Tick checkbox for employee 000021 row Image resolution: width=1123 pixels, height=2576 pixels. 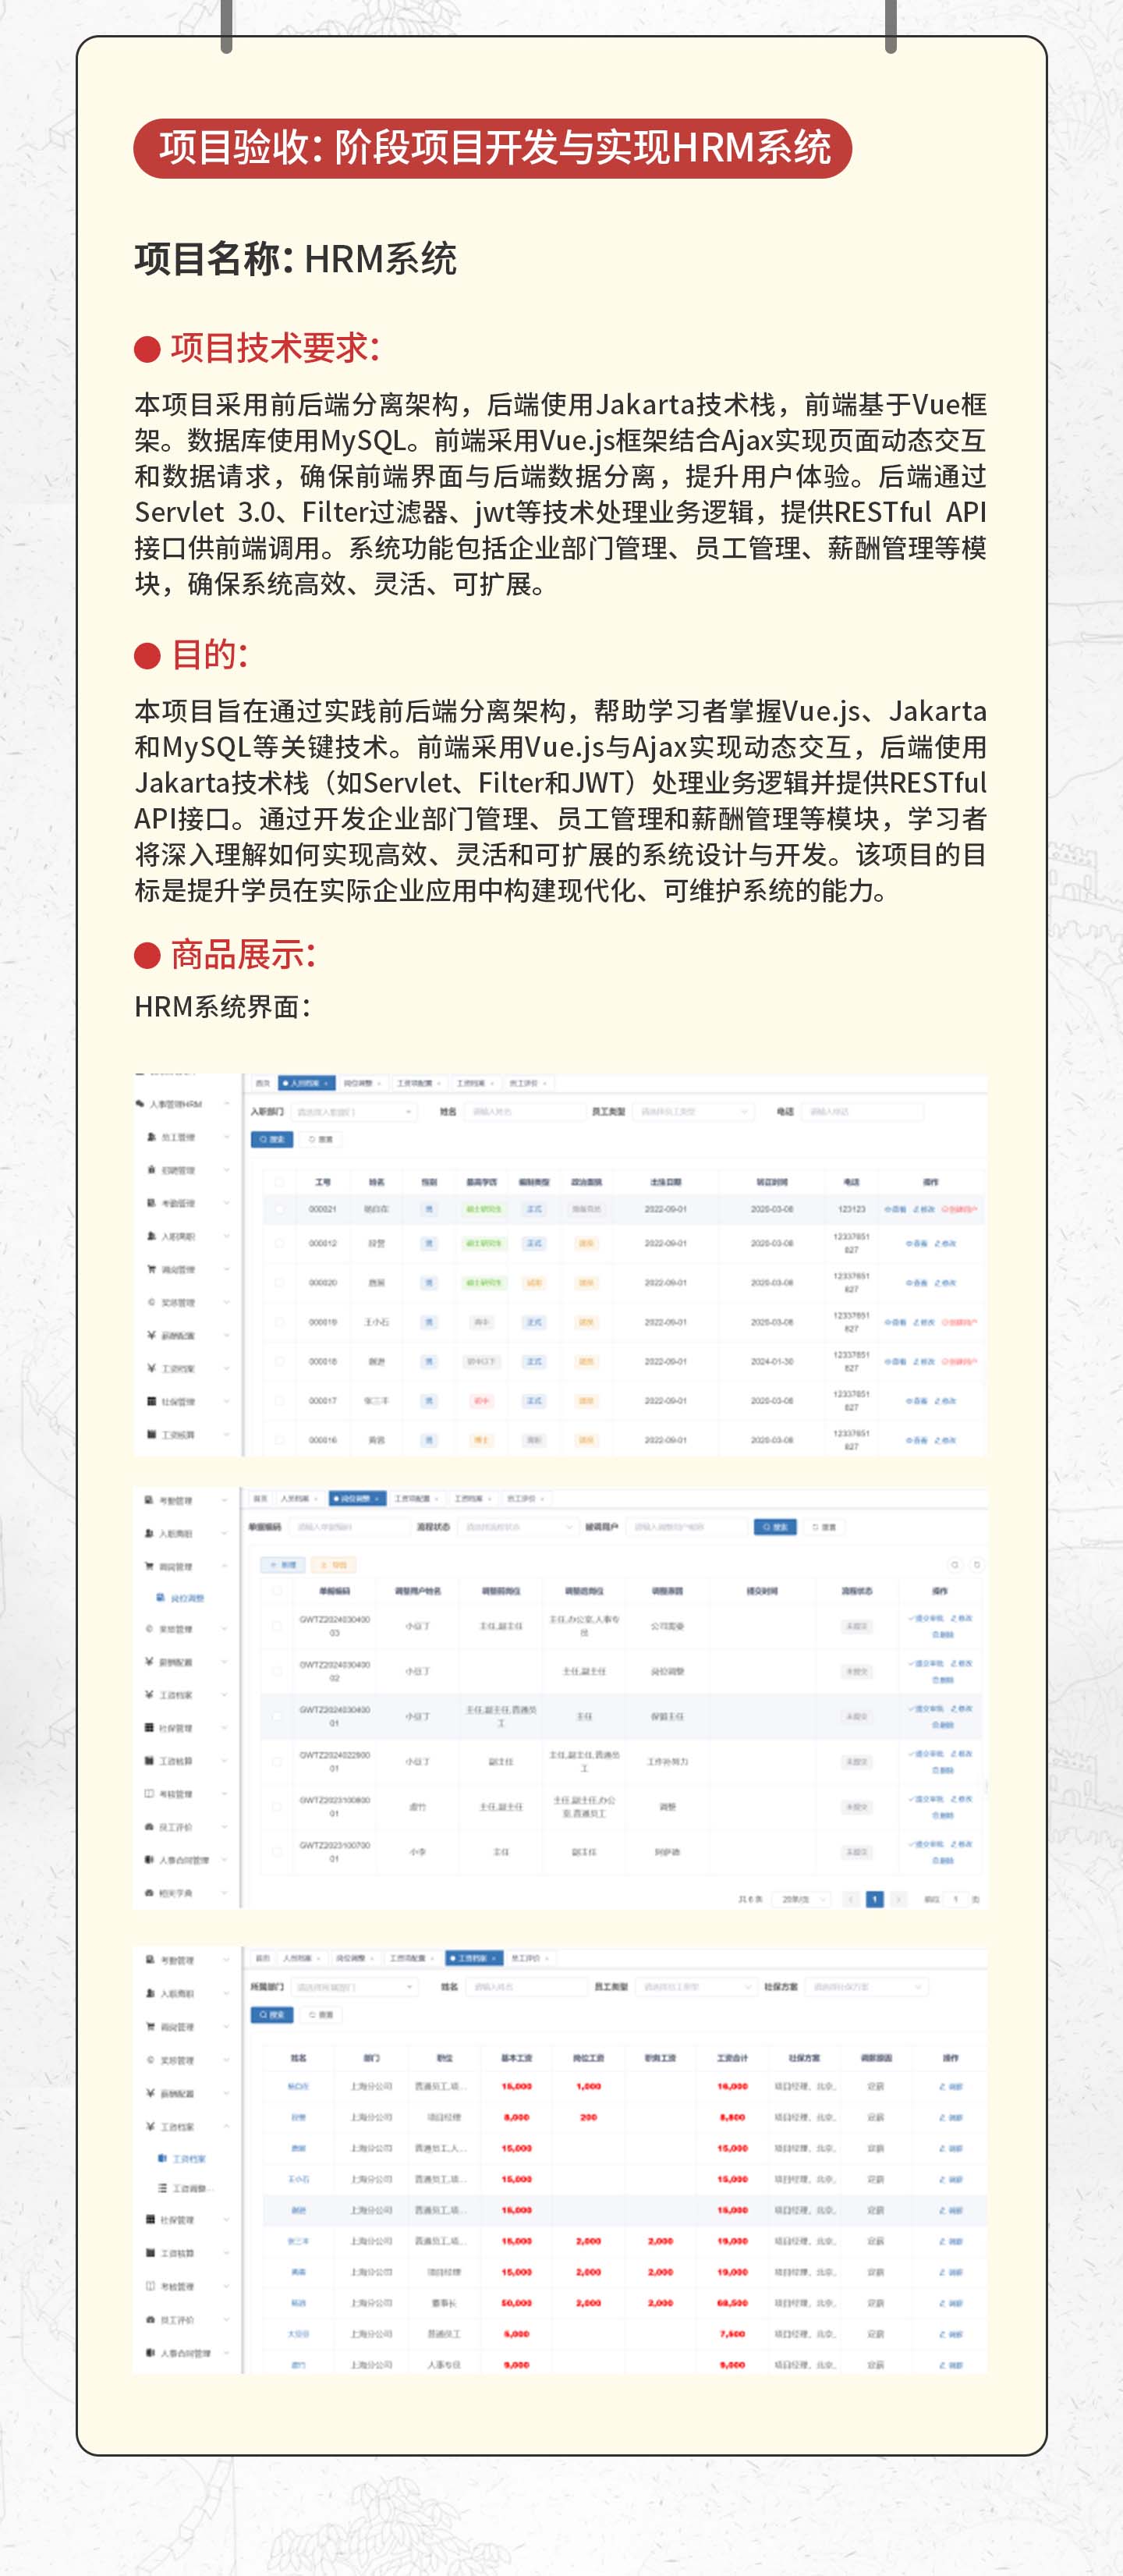click(279, 1209)
